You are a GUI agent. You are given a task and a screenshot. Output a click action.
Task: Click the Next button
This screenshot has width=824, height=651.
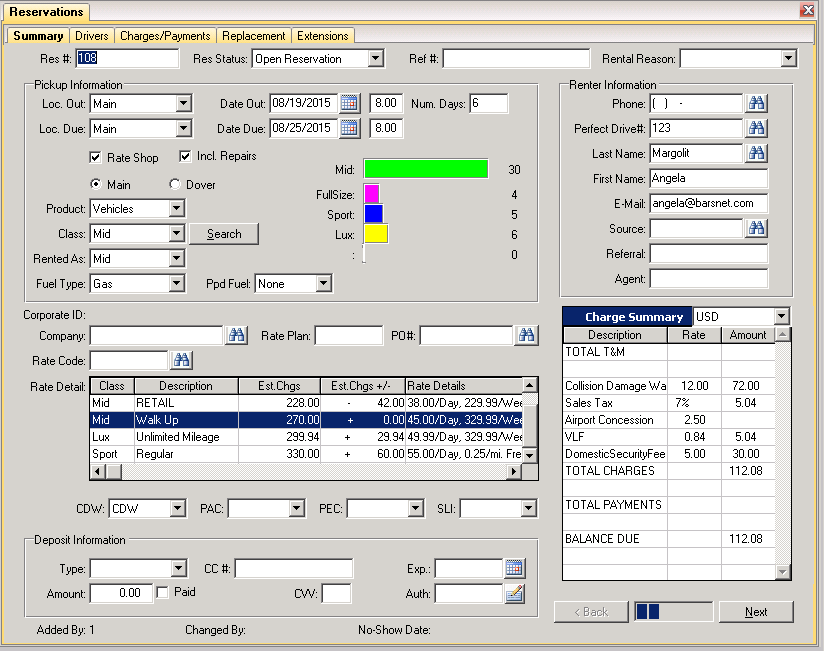click(756, 612)
